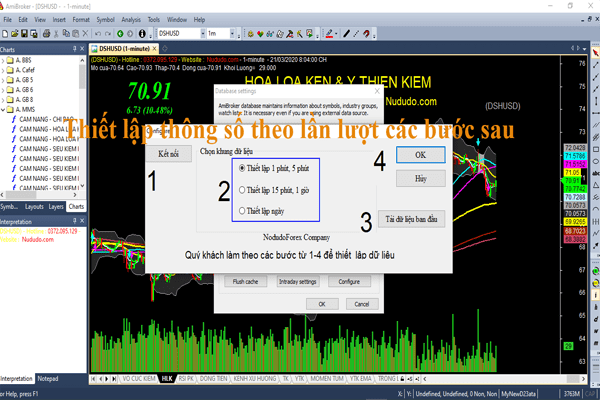Select 'Thiết lập 1 phút, 5 phút' radio option
Image resolution: width=600 pixels, height=400 pixels.
tap(242, 168)
